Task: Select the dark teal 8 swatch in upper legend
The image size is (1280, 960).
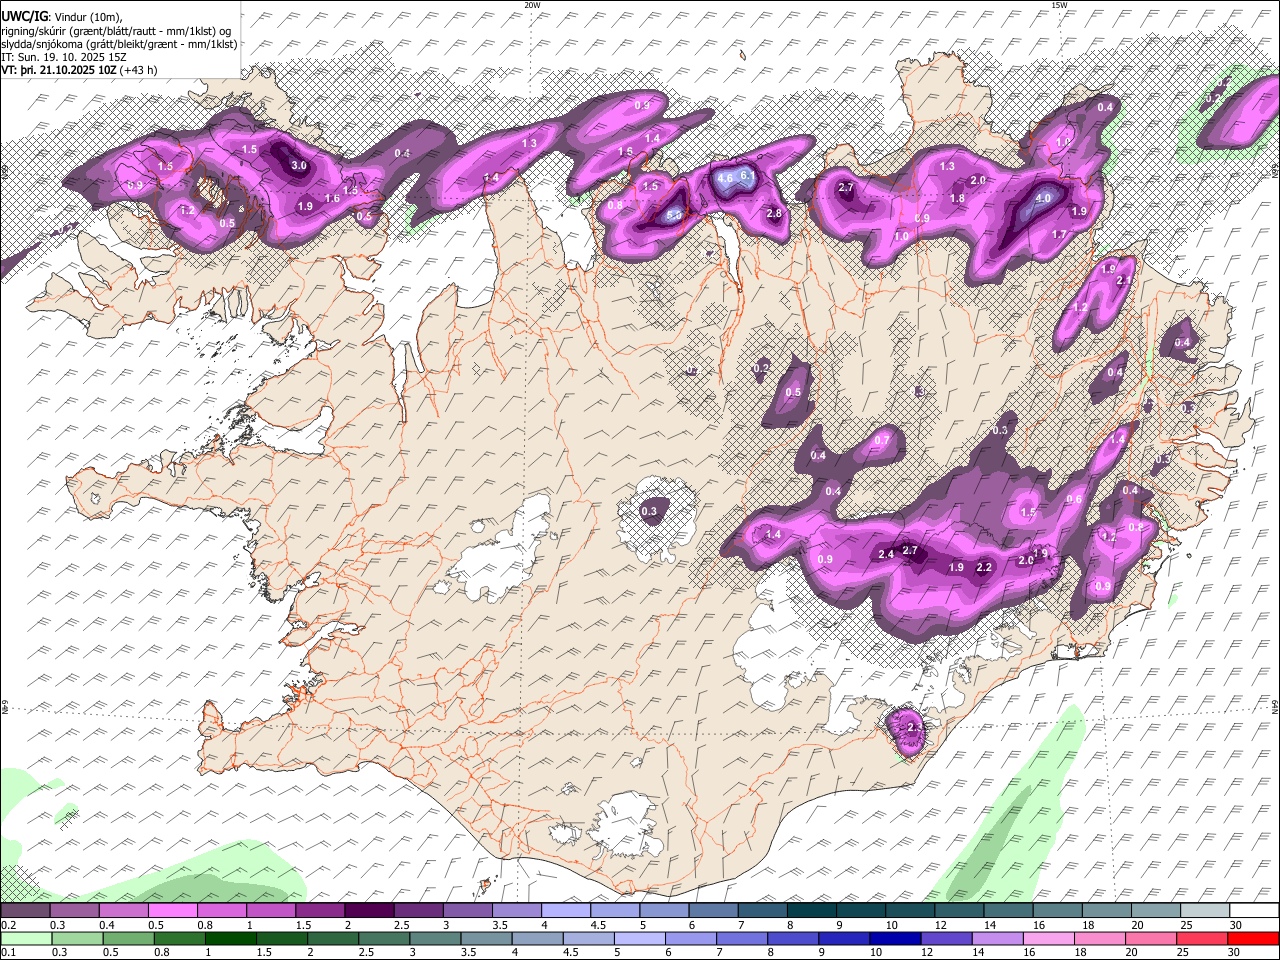Action: pyautogui.click(x=812, y=911)
